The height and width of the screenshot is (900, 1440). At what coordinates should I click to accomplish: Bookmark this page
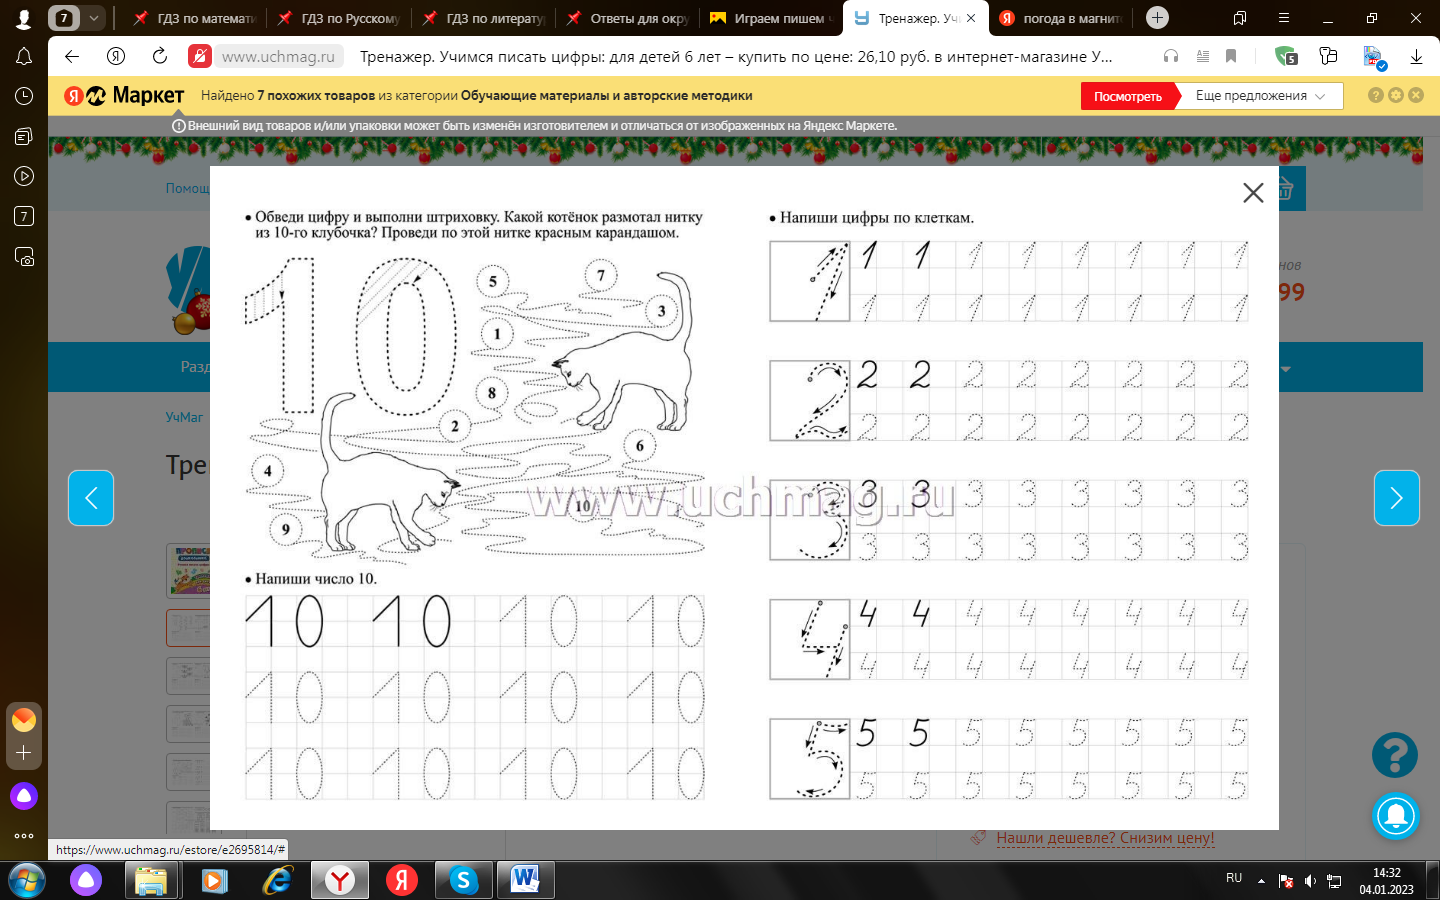click(x=1232, y=57)
